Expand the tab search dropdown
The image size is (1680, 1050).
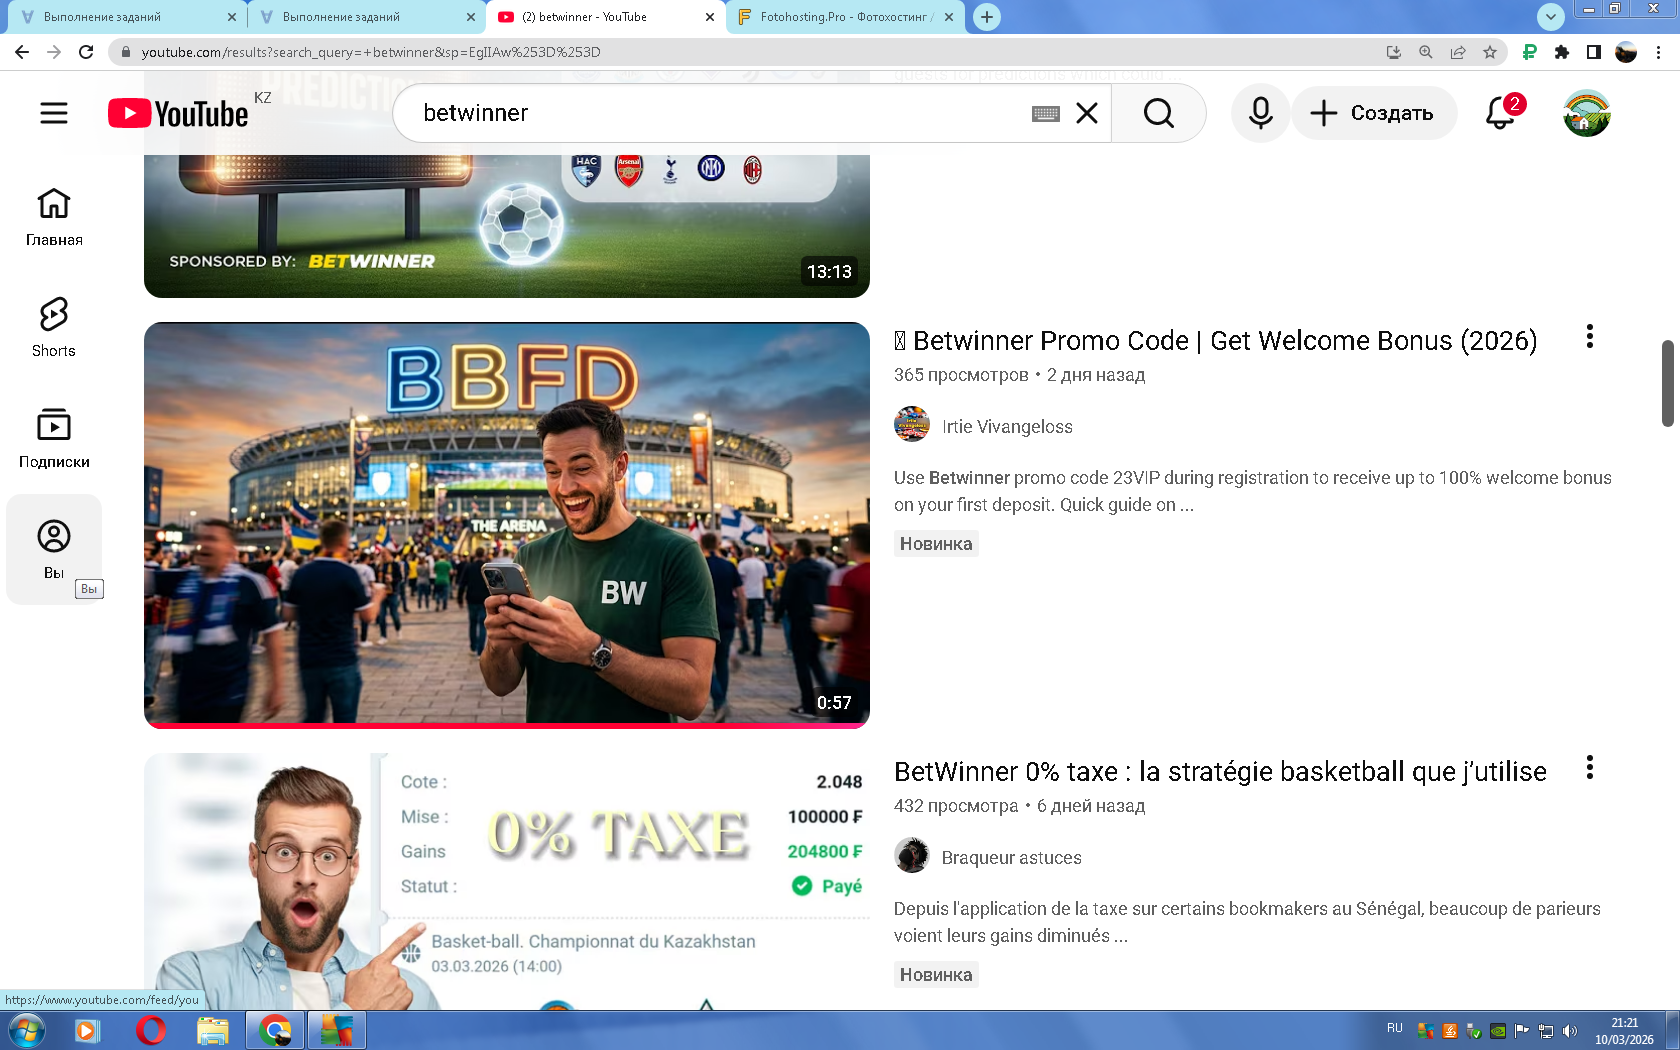point(1551,17)
